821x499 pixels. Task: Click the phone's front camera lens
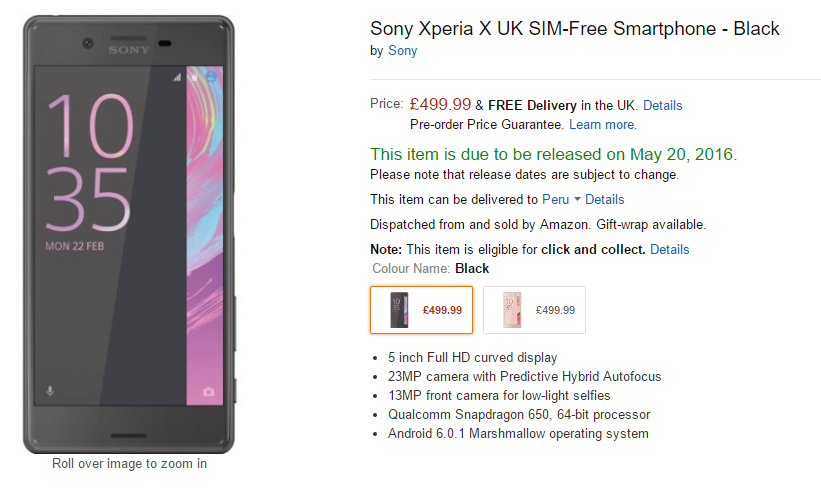(x=88, y=43)
